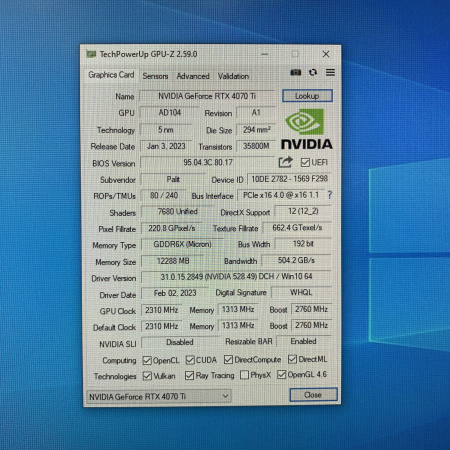This screenshot has width=450, height=450.
Task: Toggle the DirectML checkbox
Action: [x=292, y=359]
